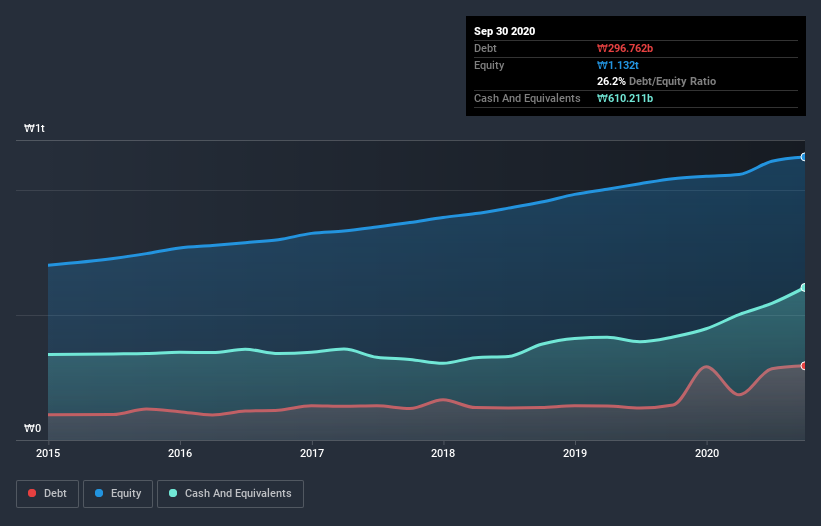Click the Debt line endpoint marker
The height and width of the screenshot is (526, 821).
pyautogui.click(x=804, y=366)
